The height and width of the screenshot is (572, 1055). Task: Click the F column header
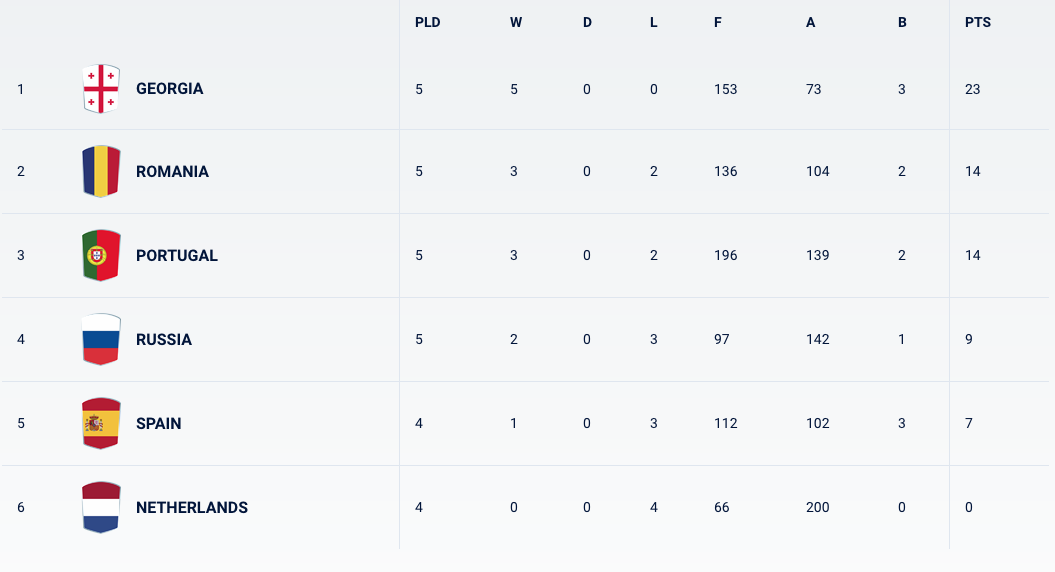pyautogui.click(x=718, y=22)
